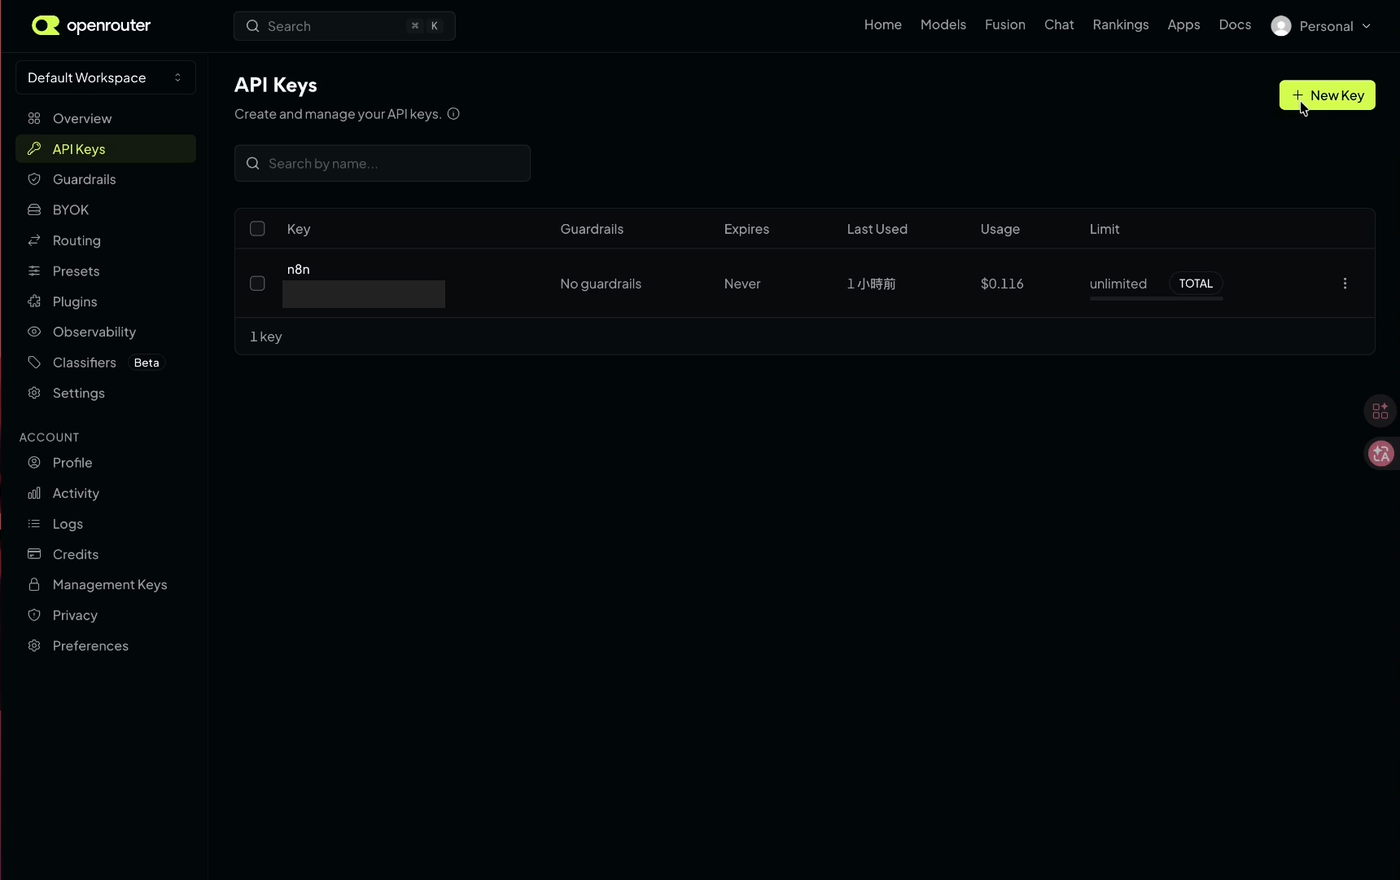This screenshot has width=1400, height=880.
Task: Focus the top Search box
Action: [344, 26]
